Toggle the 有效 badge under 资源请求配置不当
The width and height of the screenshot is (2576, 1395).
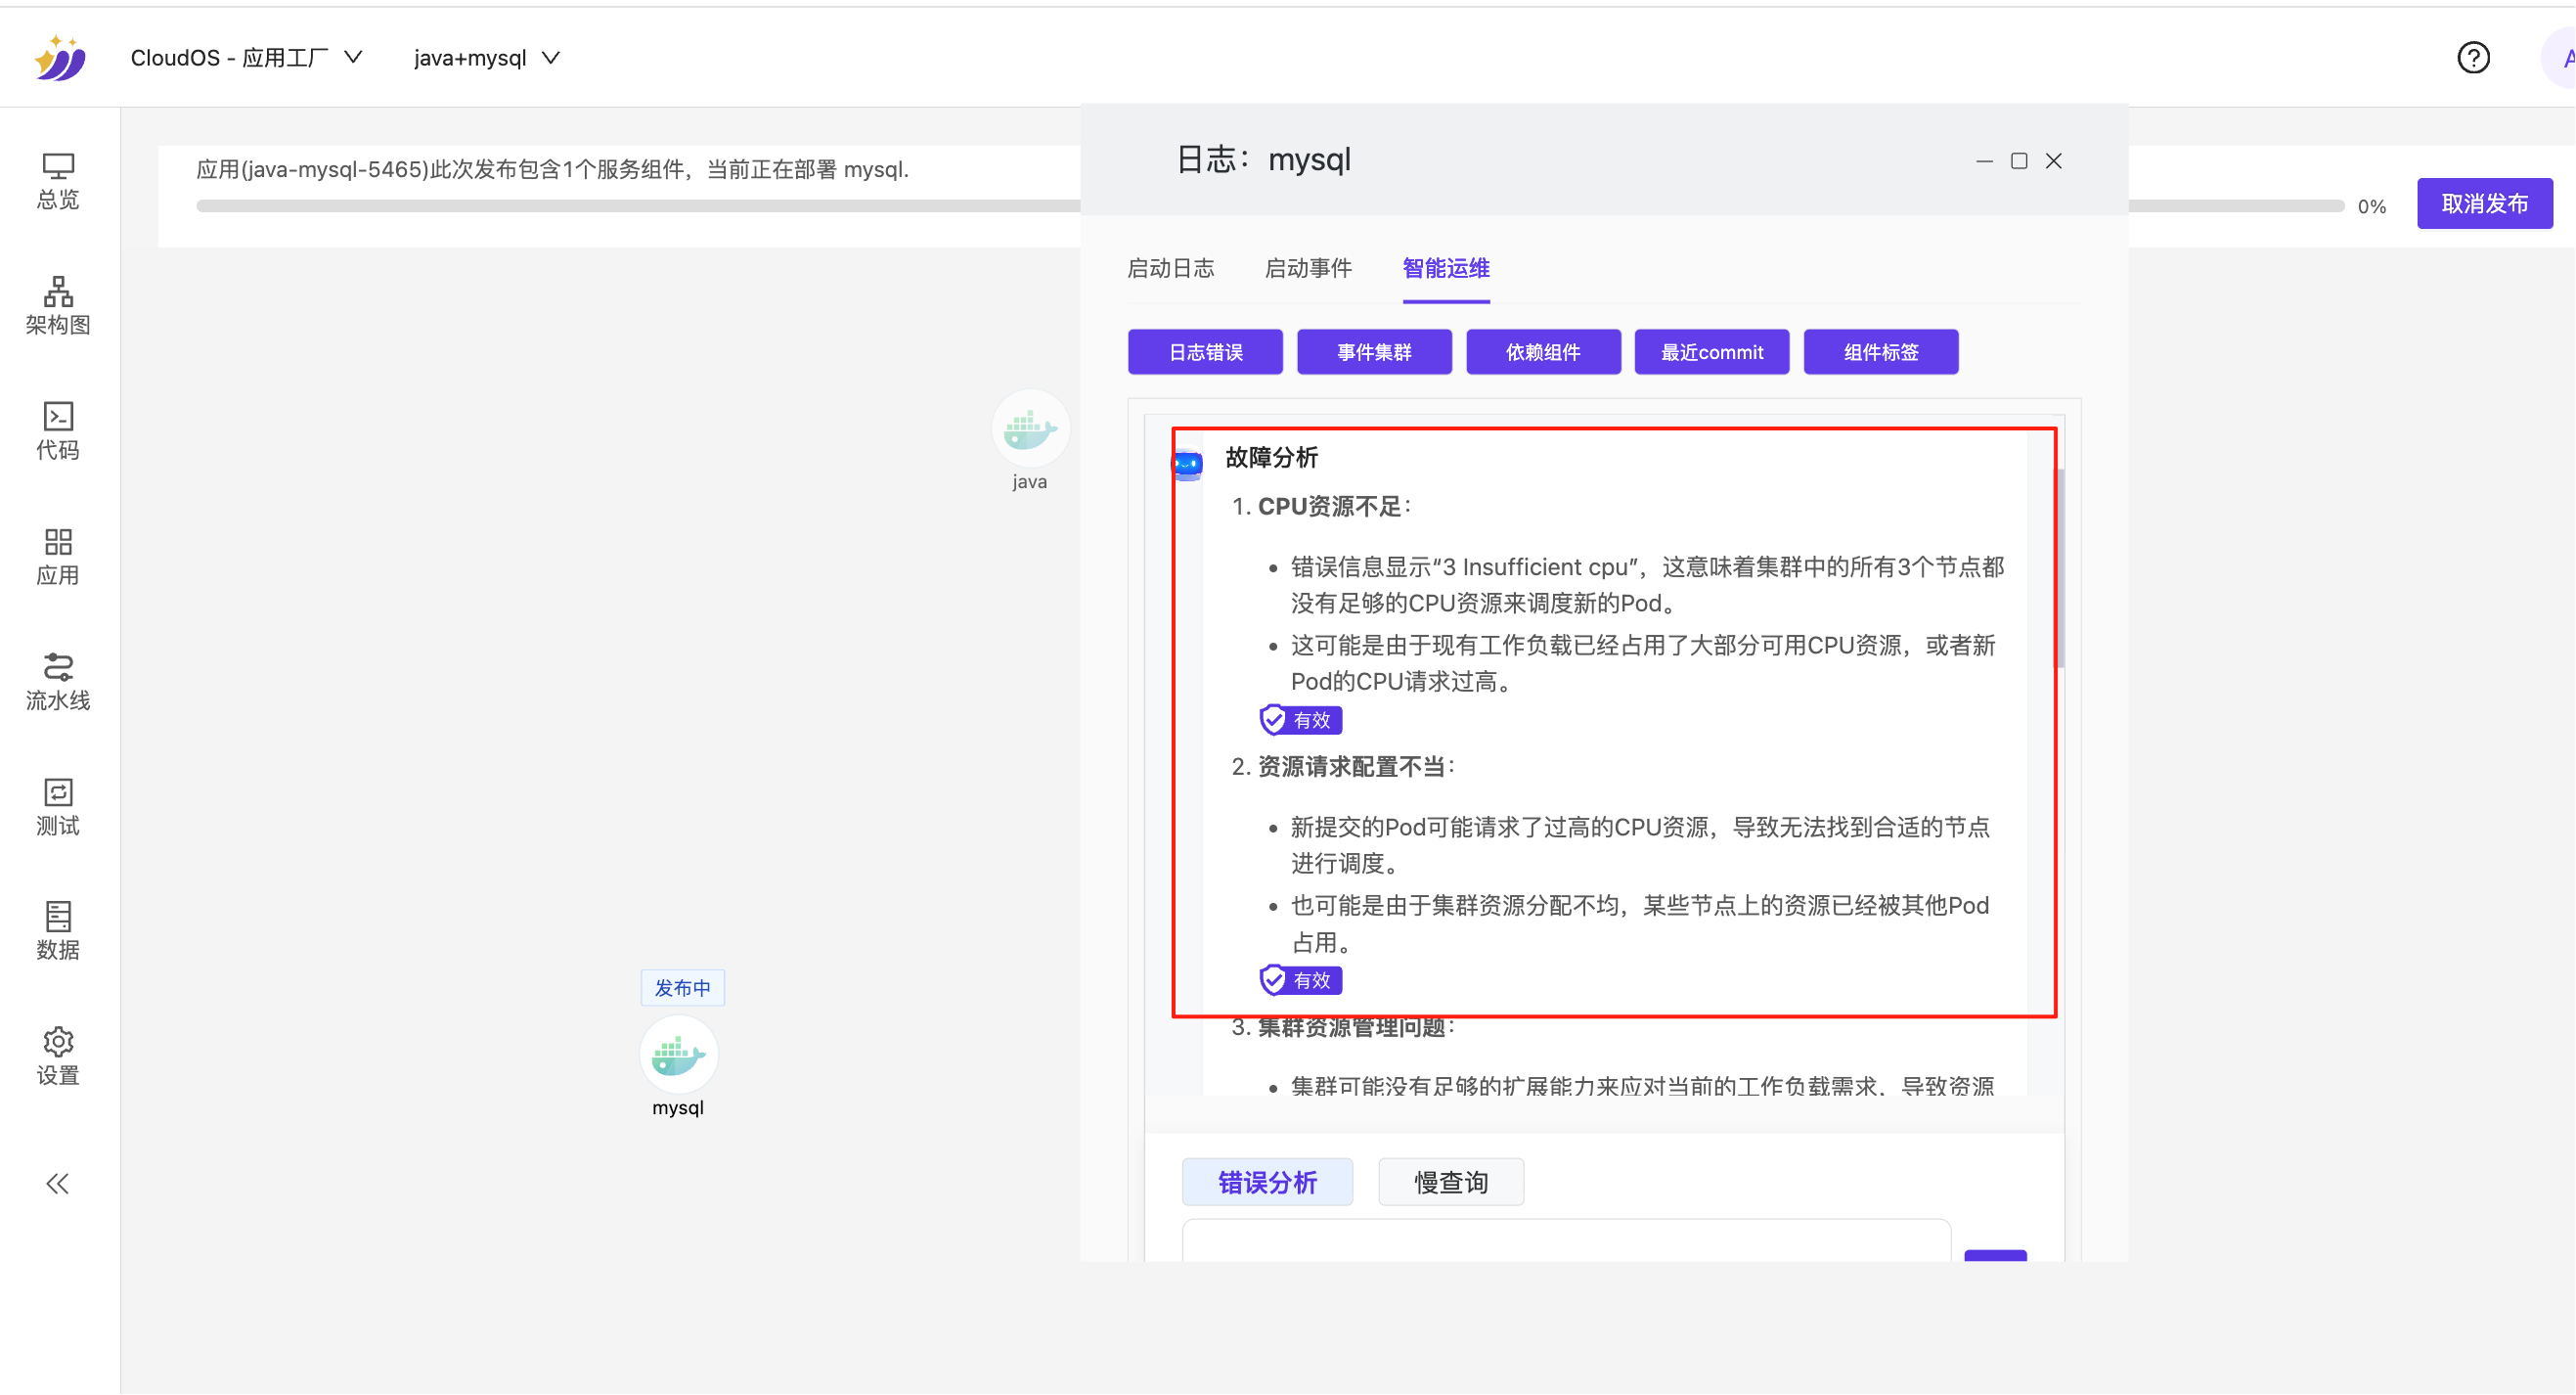1300,980
